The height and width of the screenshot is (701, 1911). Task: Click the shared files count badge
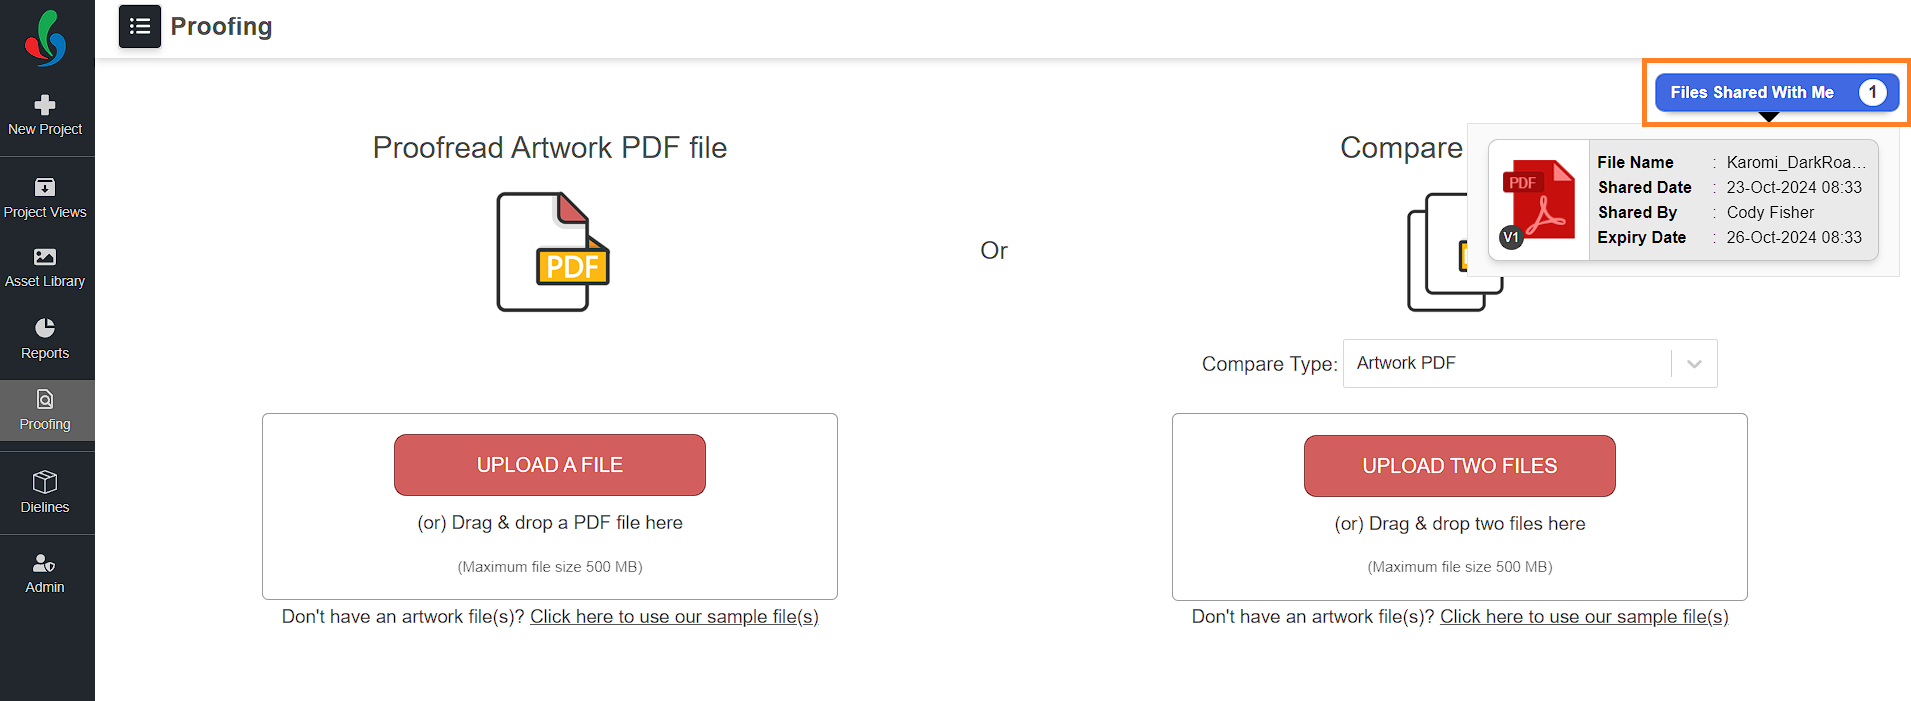[x=1872, y=92]
